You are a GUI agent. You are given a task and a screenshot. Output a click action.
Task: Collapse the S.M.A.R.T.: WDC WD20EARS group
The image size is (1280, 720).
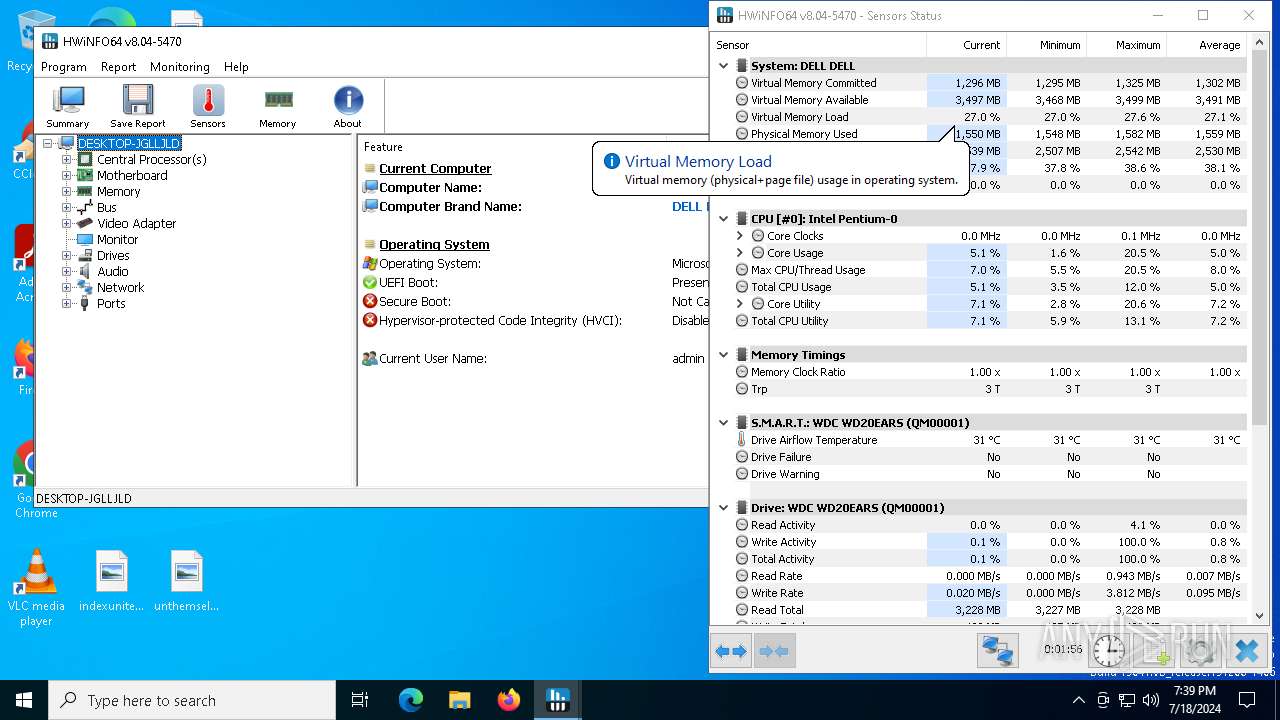coord(723,422)
